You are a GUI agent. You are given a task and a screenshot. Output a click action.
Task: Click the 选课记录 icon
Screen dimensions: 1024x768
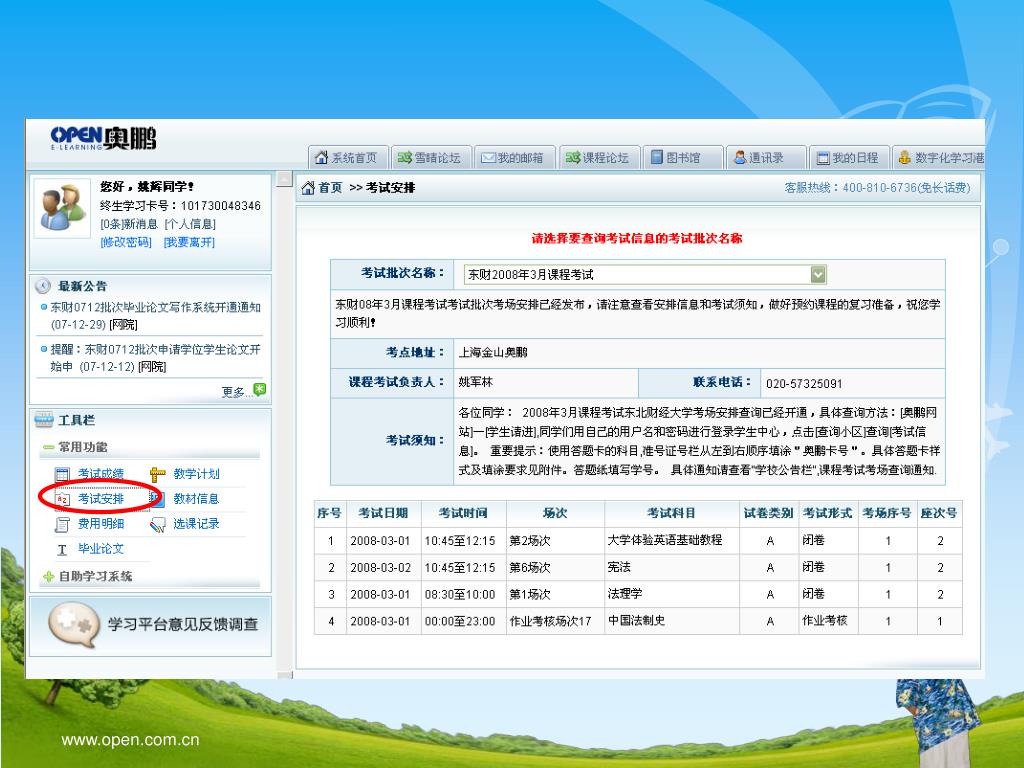tap(157, 524)
